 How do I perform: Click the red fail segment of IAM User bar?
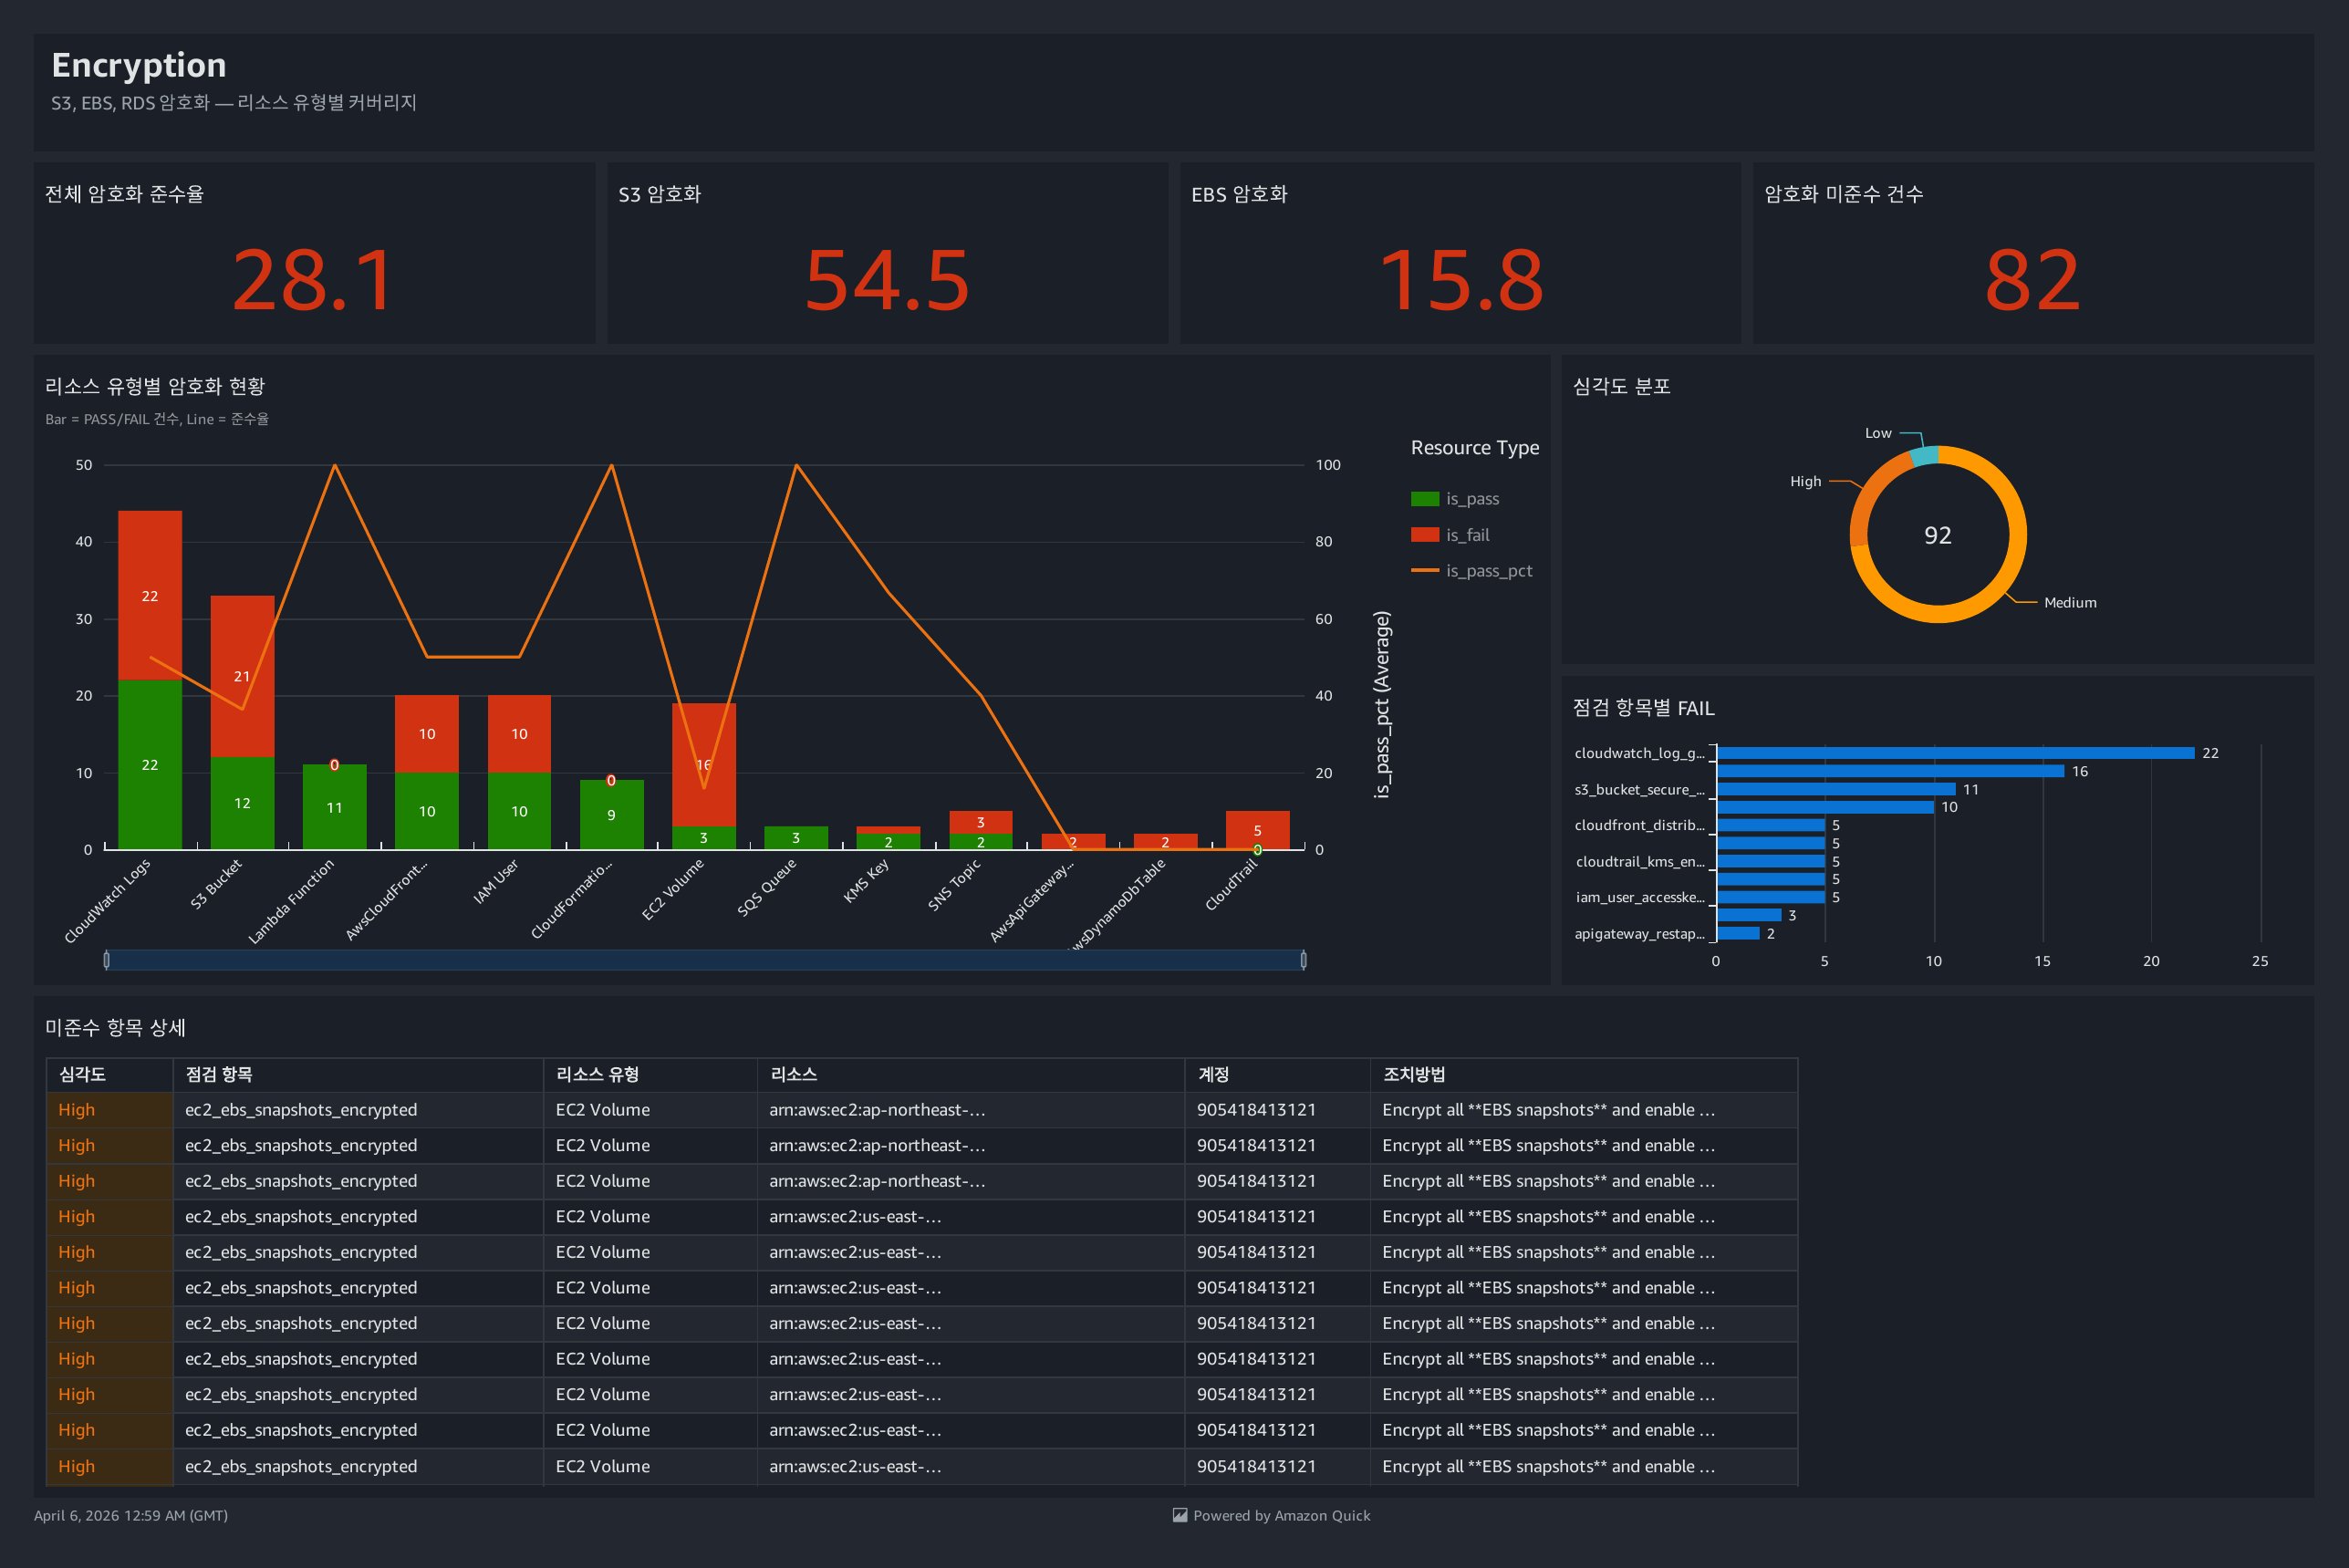(x=519, y=734)
